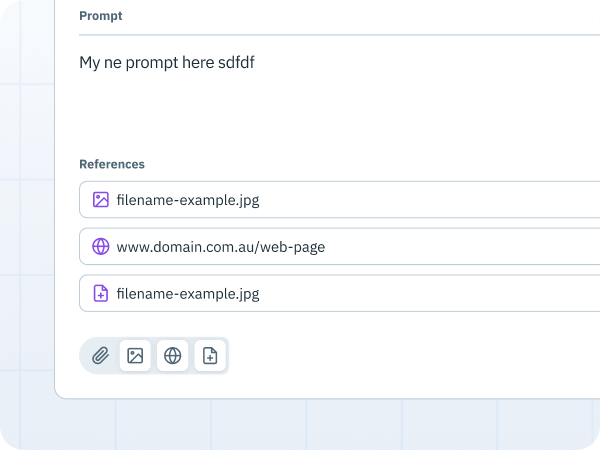The width and height of the screenshot is (600, 450).
Task: Click the purple file-plus icon in last reference
Action: click(x=101, y=293)
